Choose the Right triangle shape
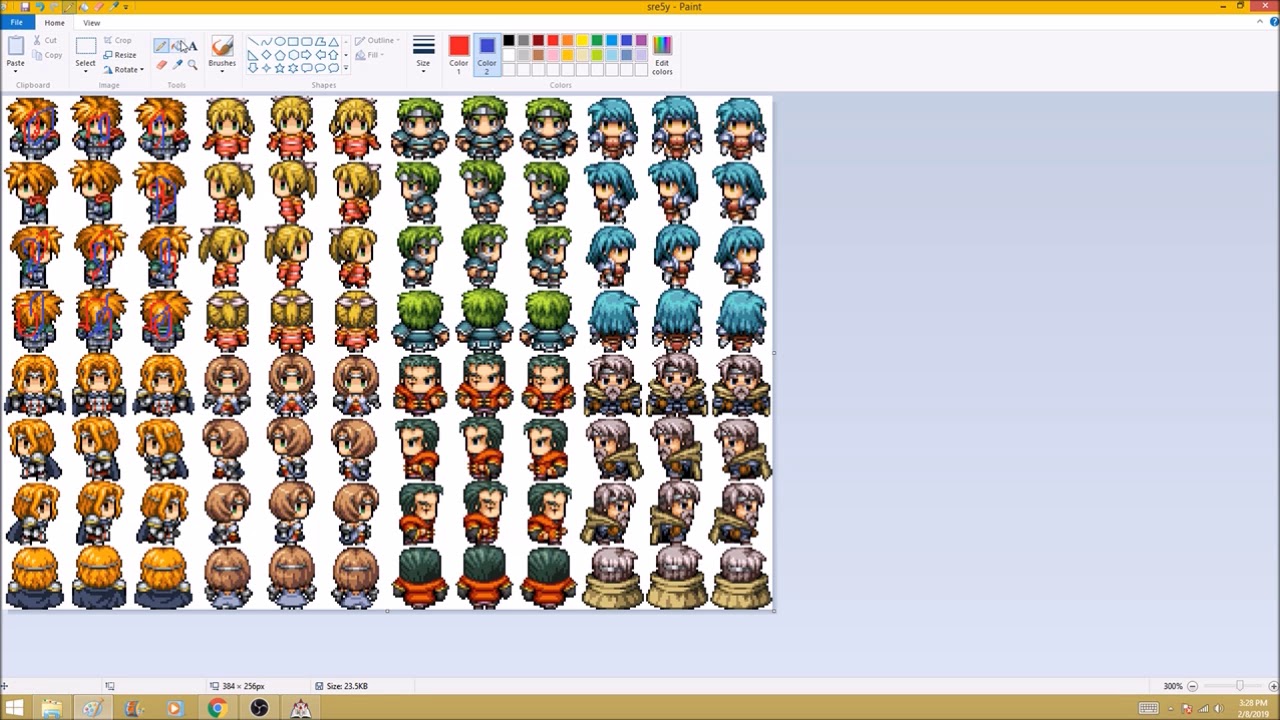The height and width of the screenshot is (720, 1280). point(253,55)
